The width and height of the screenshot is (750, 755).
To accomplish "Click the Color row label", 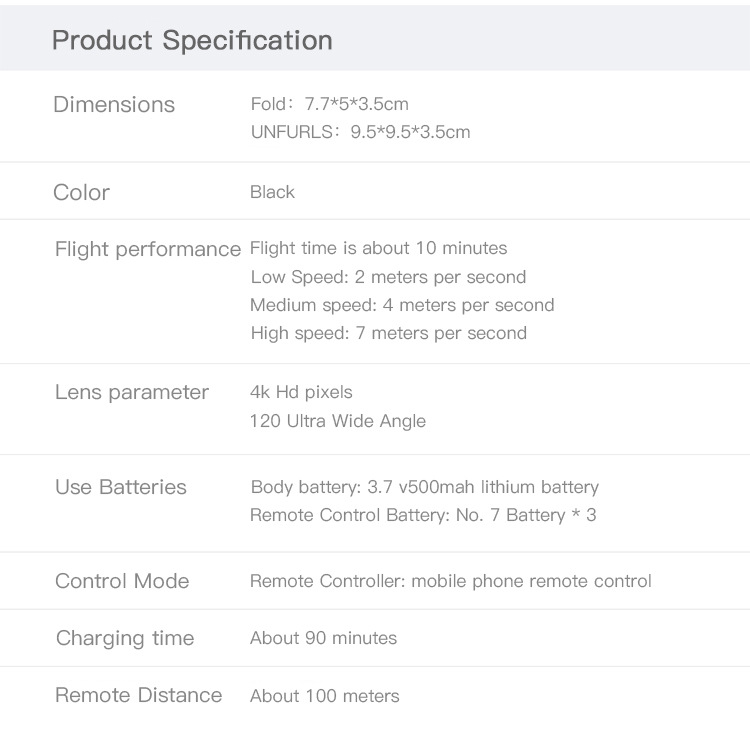I will [82, 192].
